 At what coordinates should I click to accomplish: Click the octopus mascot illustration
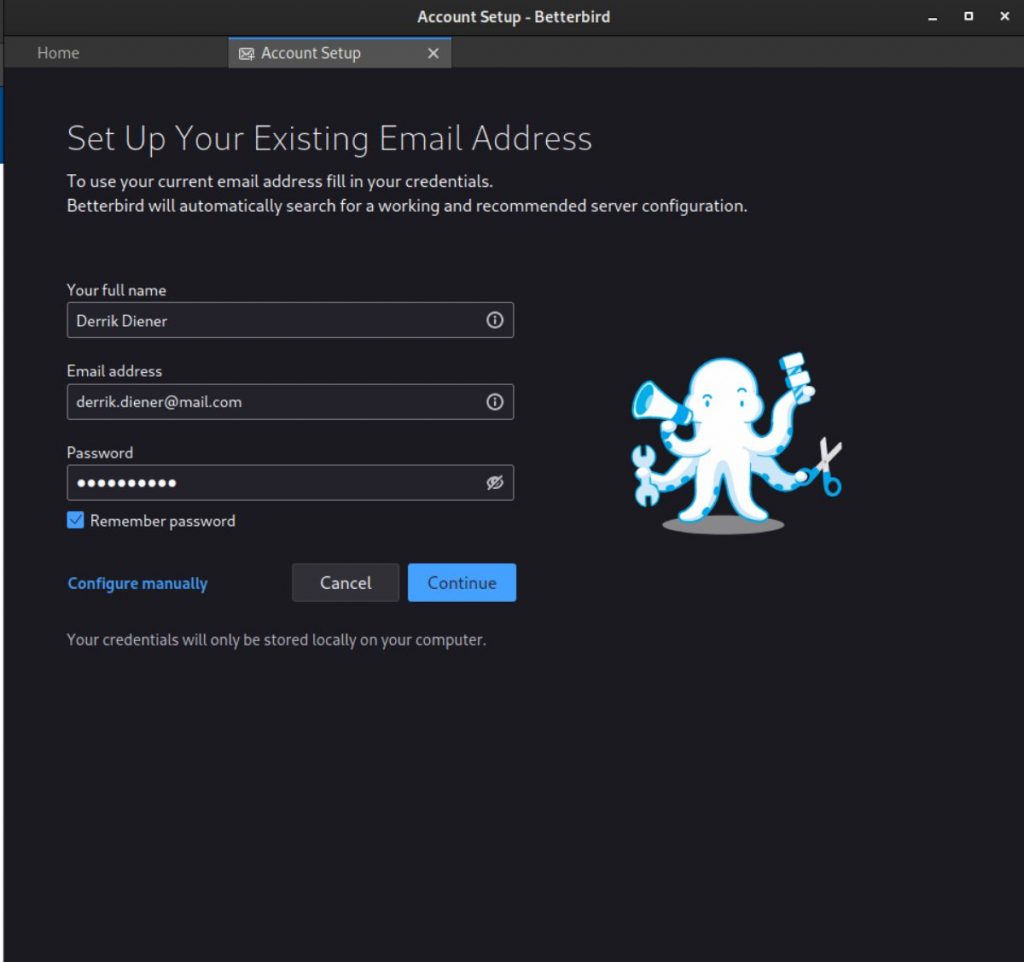click(x=736, y=443)
